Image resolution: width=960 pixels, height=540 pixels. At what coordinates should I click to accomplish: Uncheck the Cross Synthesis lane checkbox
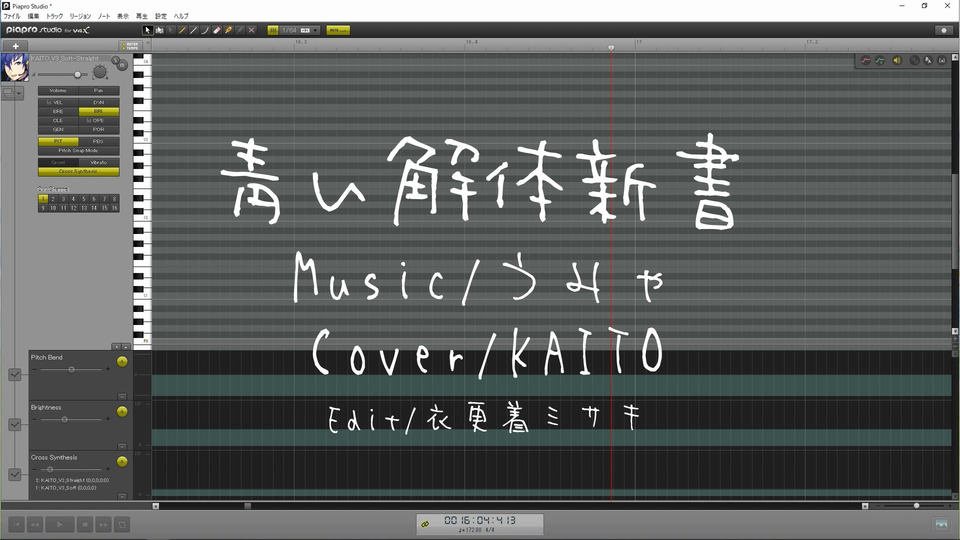point(15,474)
